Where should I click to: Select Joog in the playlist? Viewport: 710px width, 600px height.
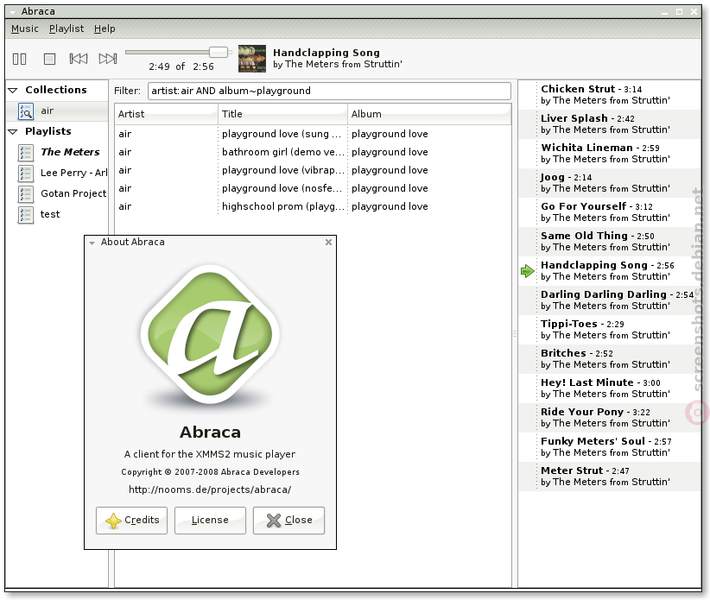(x=609, y=183)
